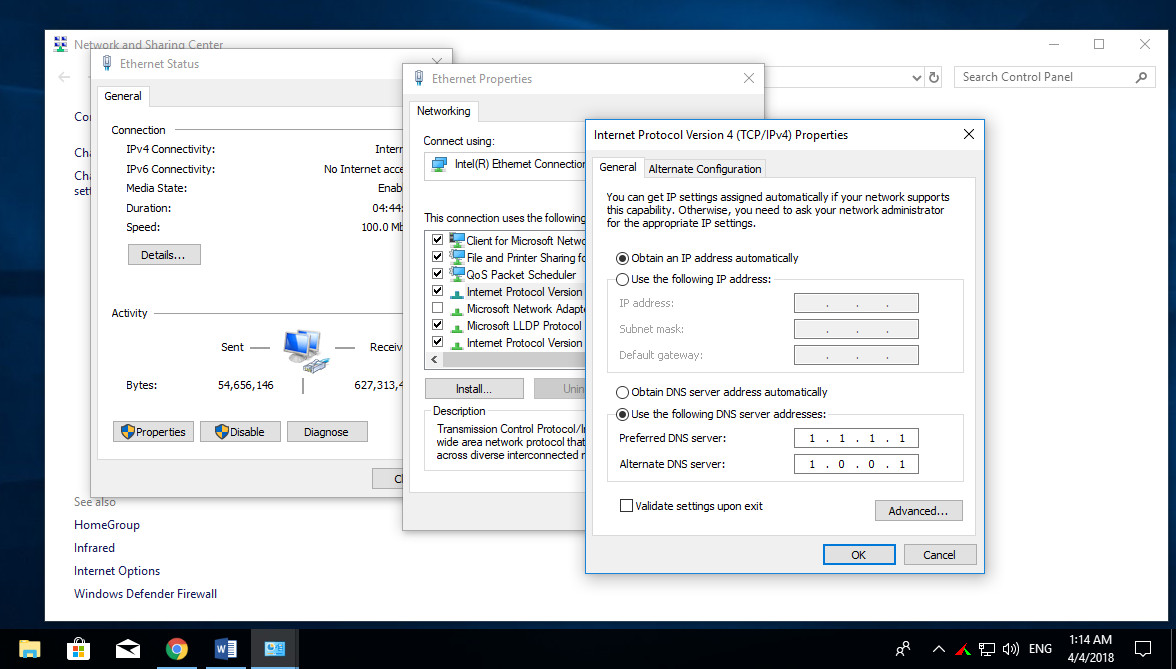Click the Alternate DNS server field

(x=856, y=464)
